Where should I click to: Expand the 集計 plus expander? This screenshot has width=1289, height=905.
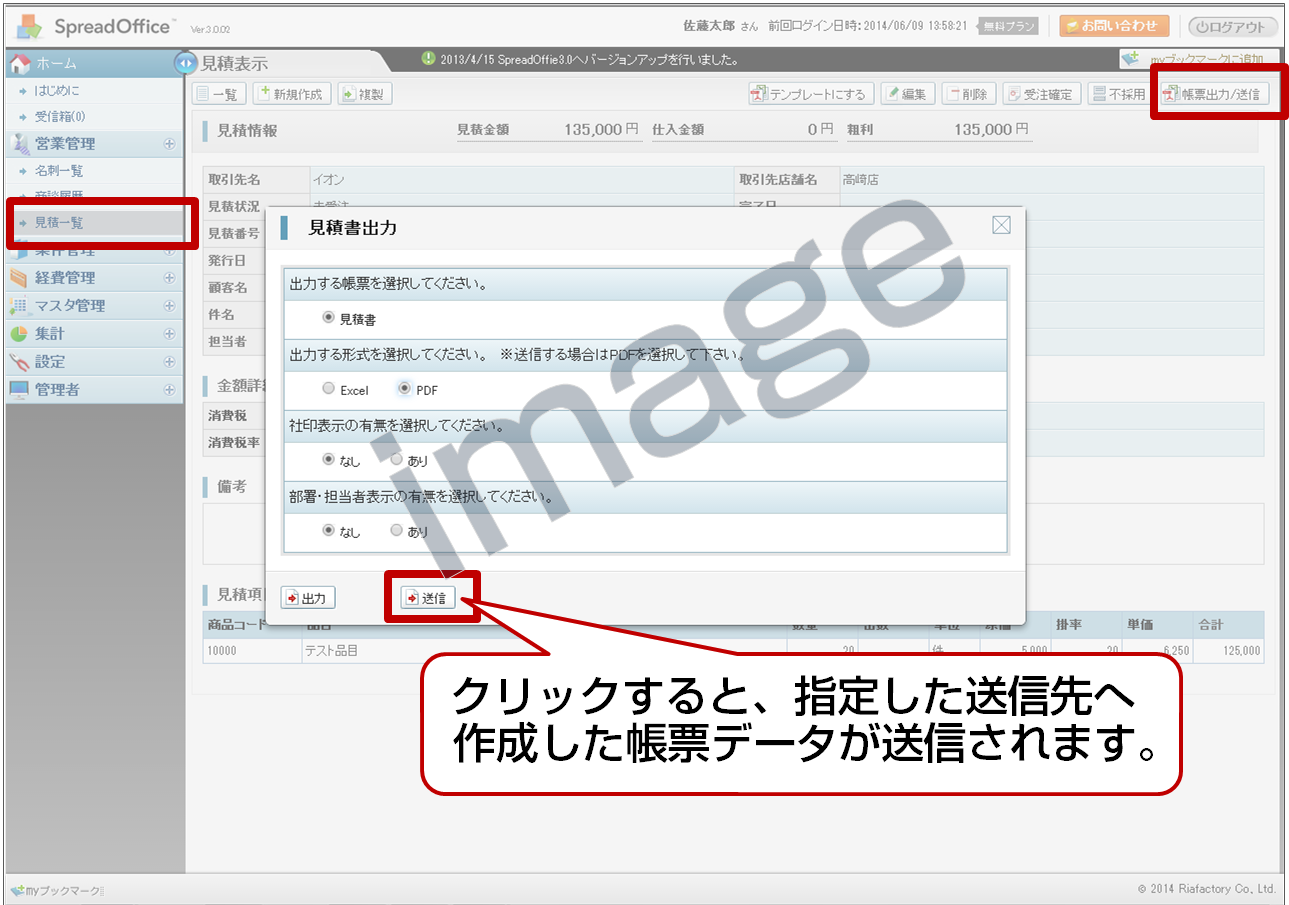pos(169,334)
